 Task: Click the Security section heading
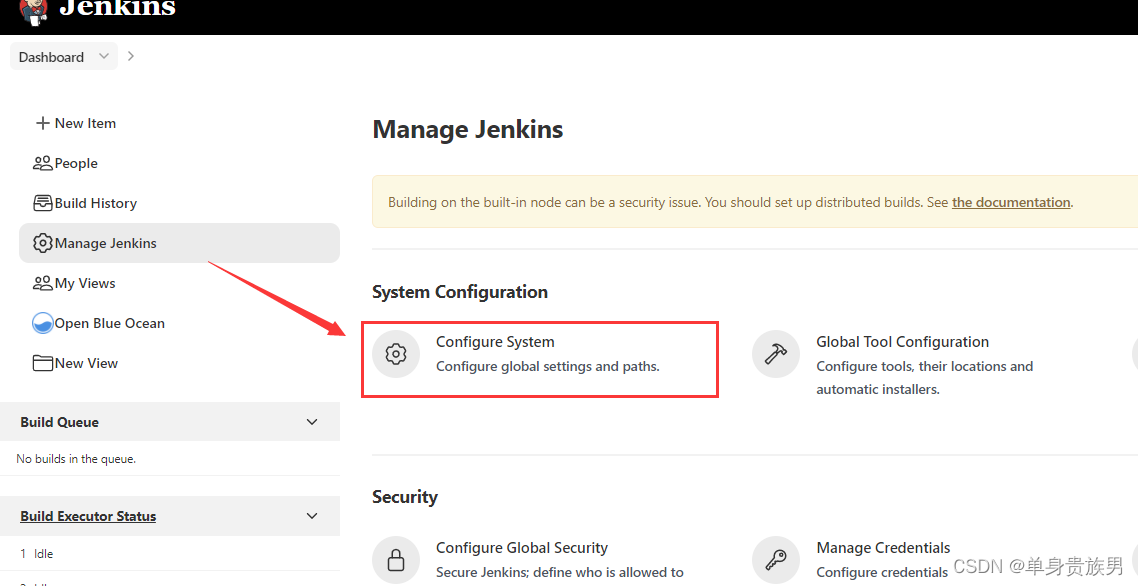point(405,497)
